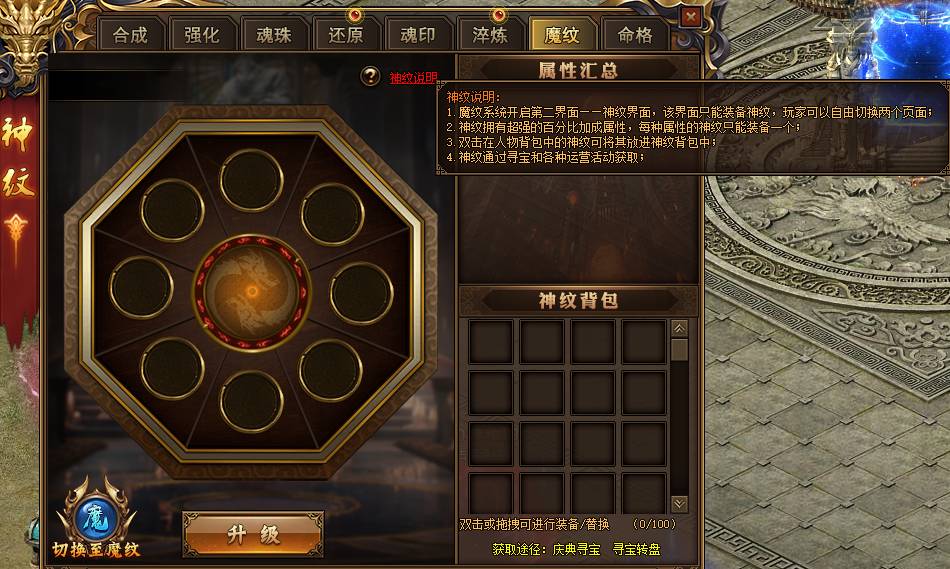Click the blue 魔 switch orb icon
The height and width of the screenshot is (569, 950).
(x=96, y=518)
